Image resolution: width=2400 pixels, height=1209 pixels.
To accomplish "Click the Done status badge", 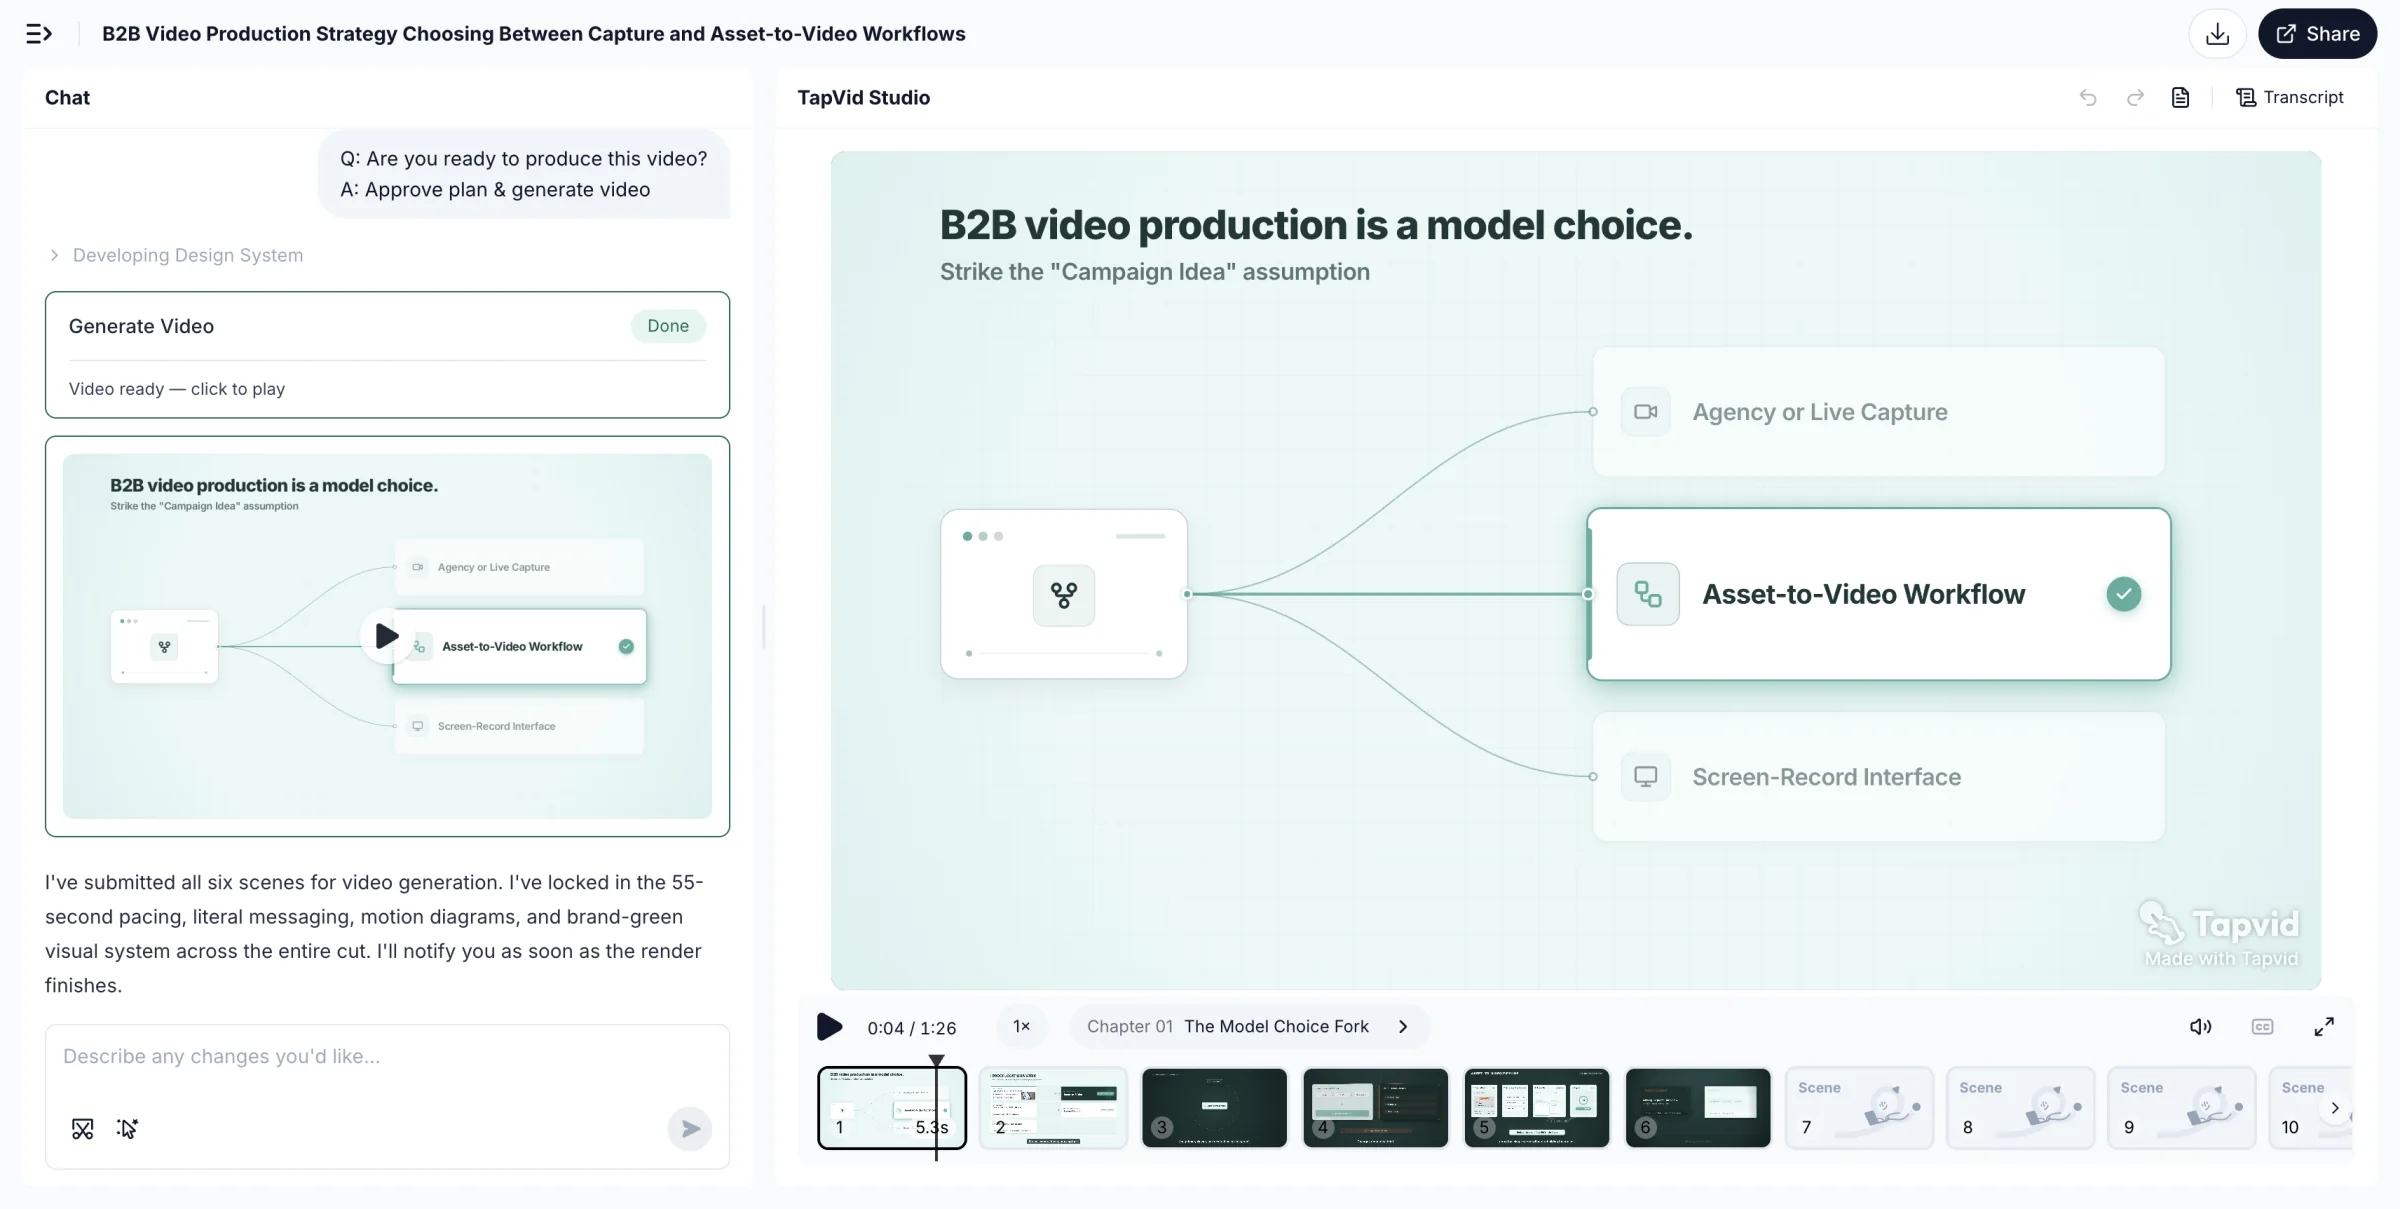I will [x=668, y=326].
